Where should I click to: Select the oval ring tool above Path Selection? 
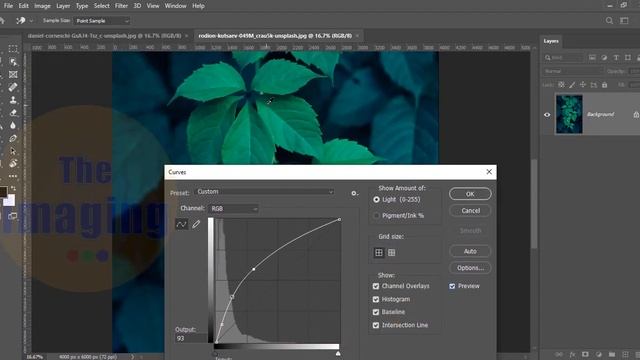tap(13, 138)
